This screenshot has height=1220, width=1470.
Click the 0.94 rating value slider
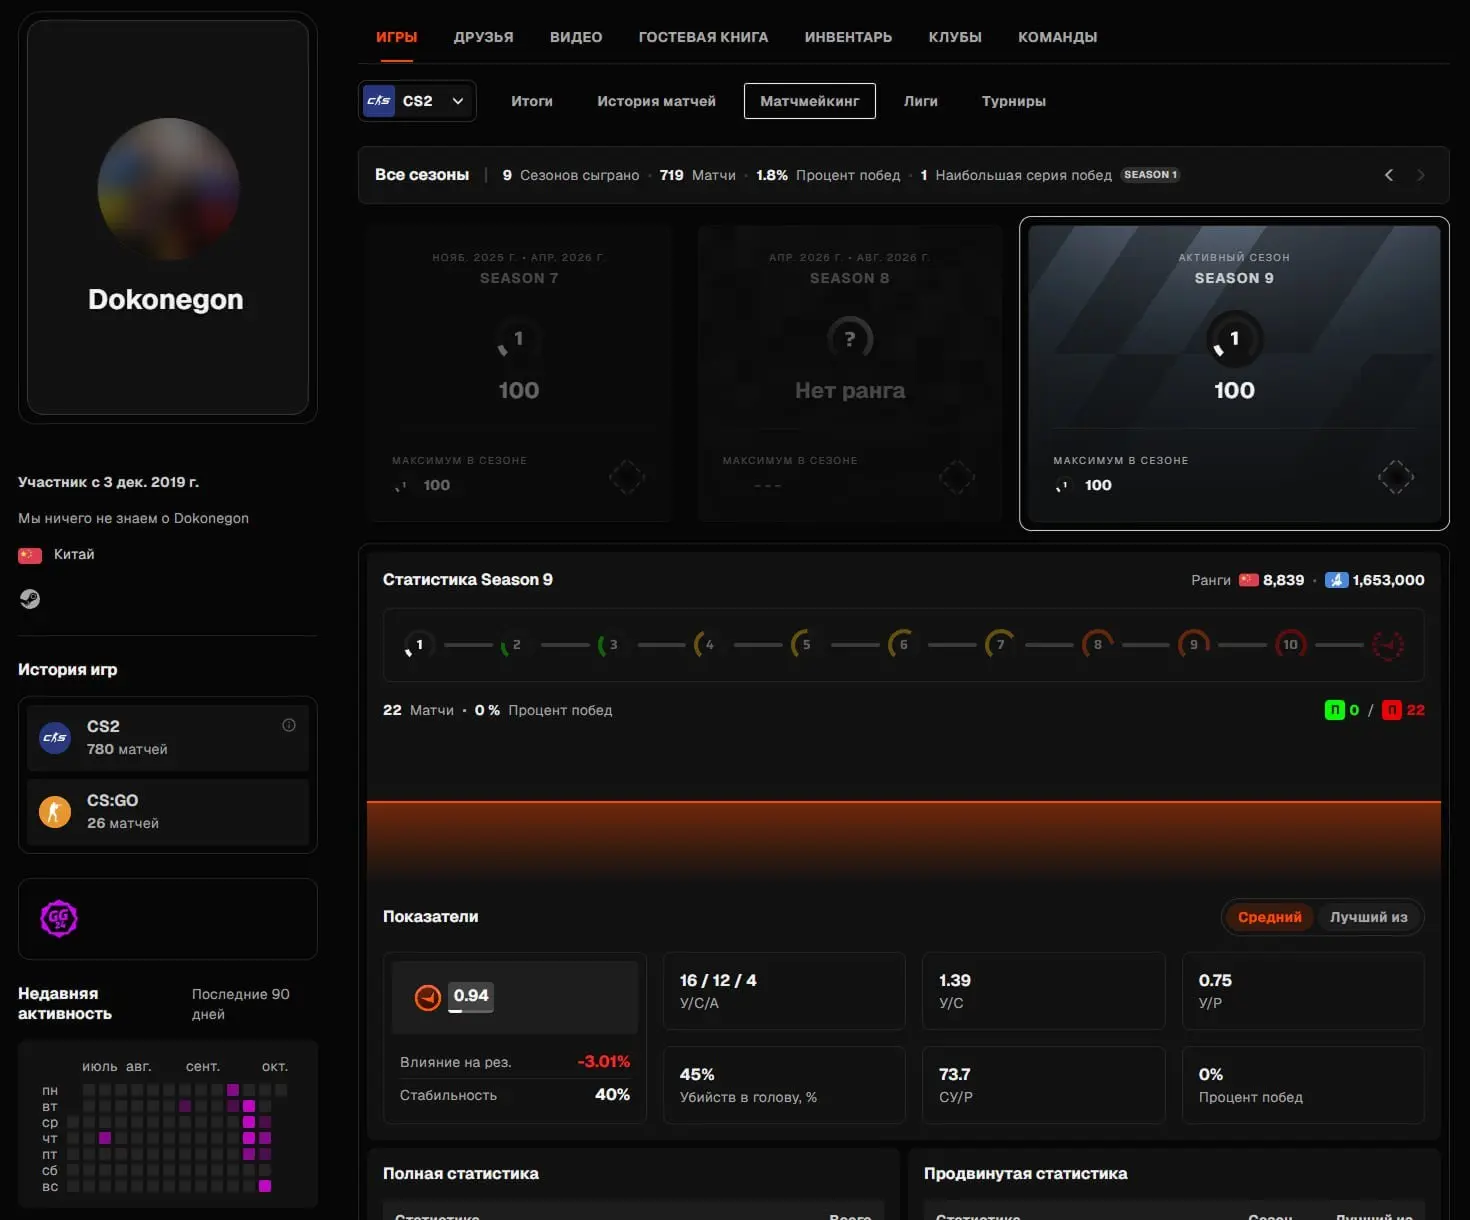pos(471,997)
